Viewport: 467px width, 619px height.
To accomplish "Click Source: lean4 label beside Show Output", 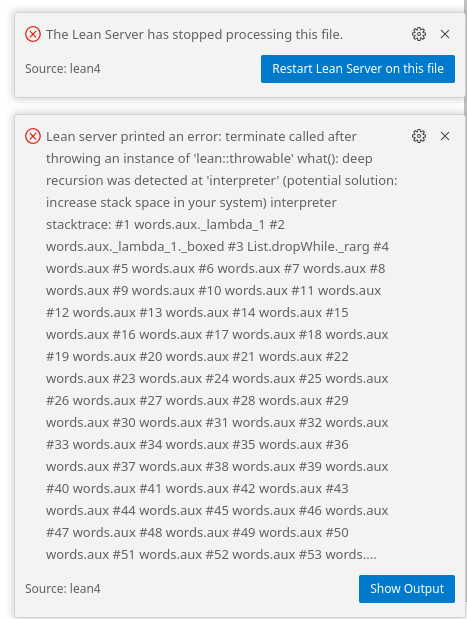I will point(63,589).
